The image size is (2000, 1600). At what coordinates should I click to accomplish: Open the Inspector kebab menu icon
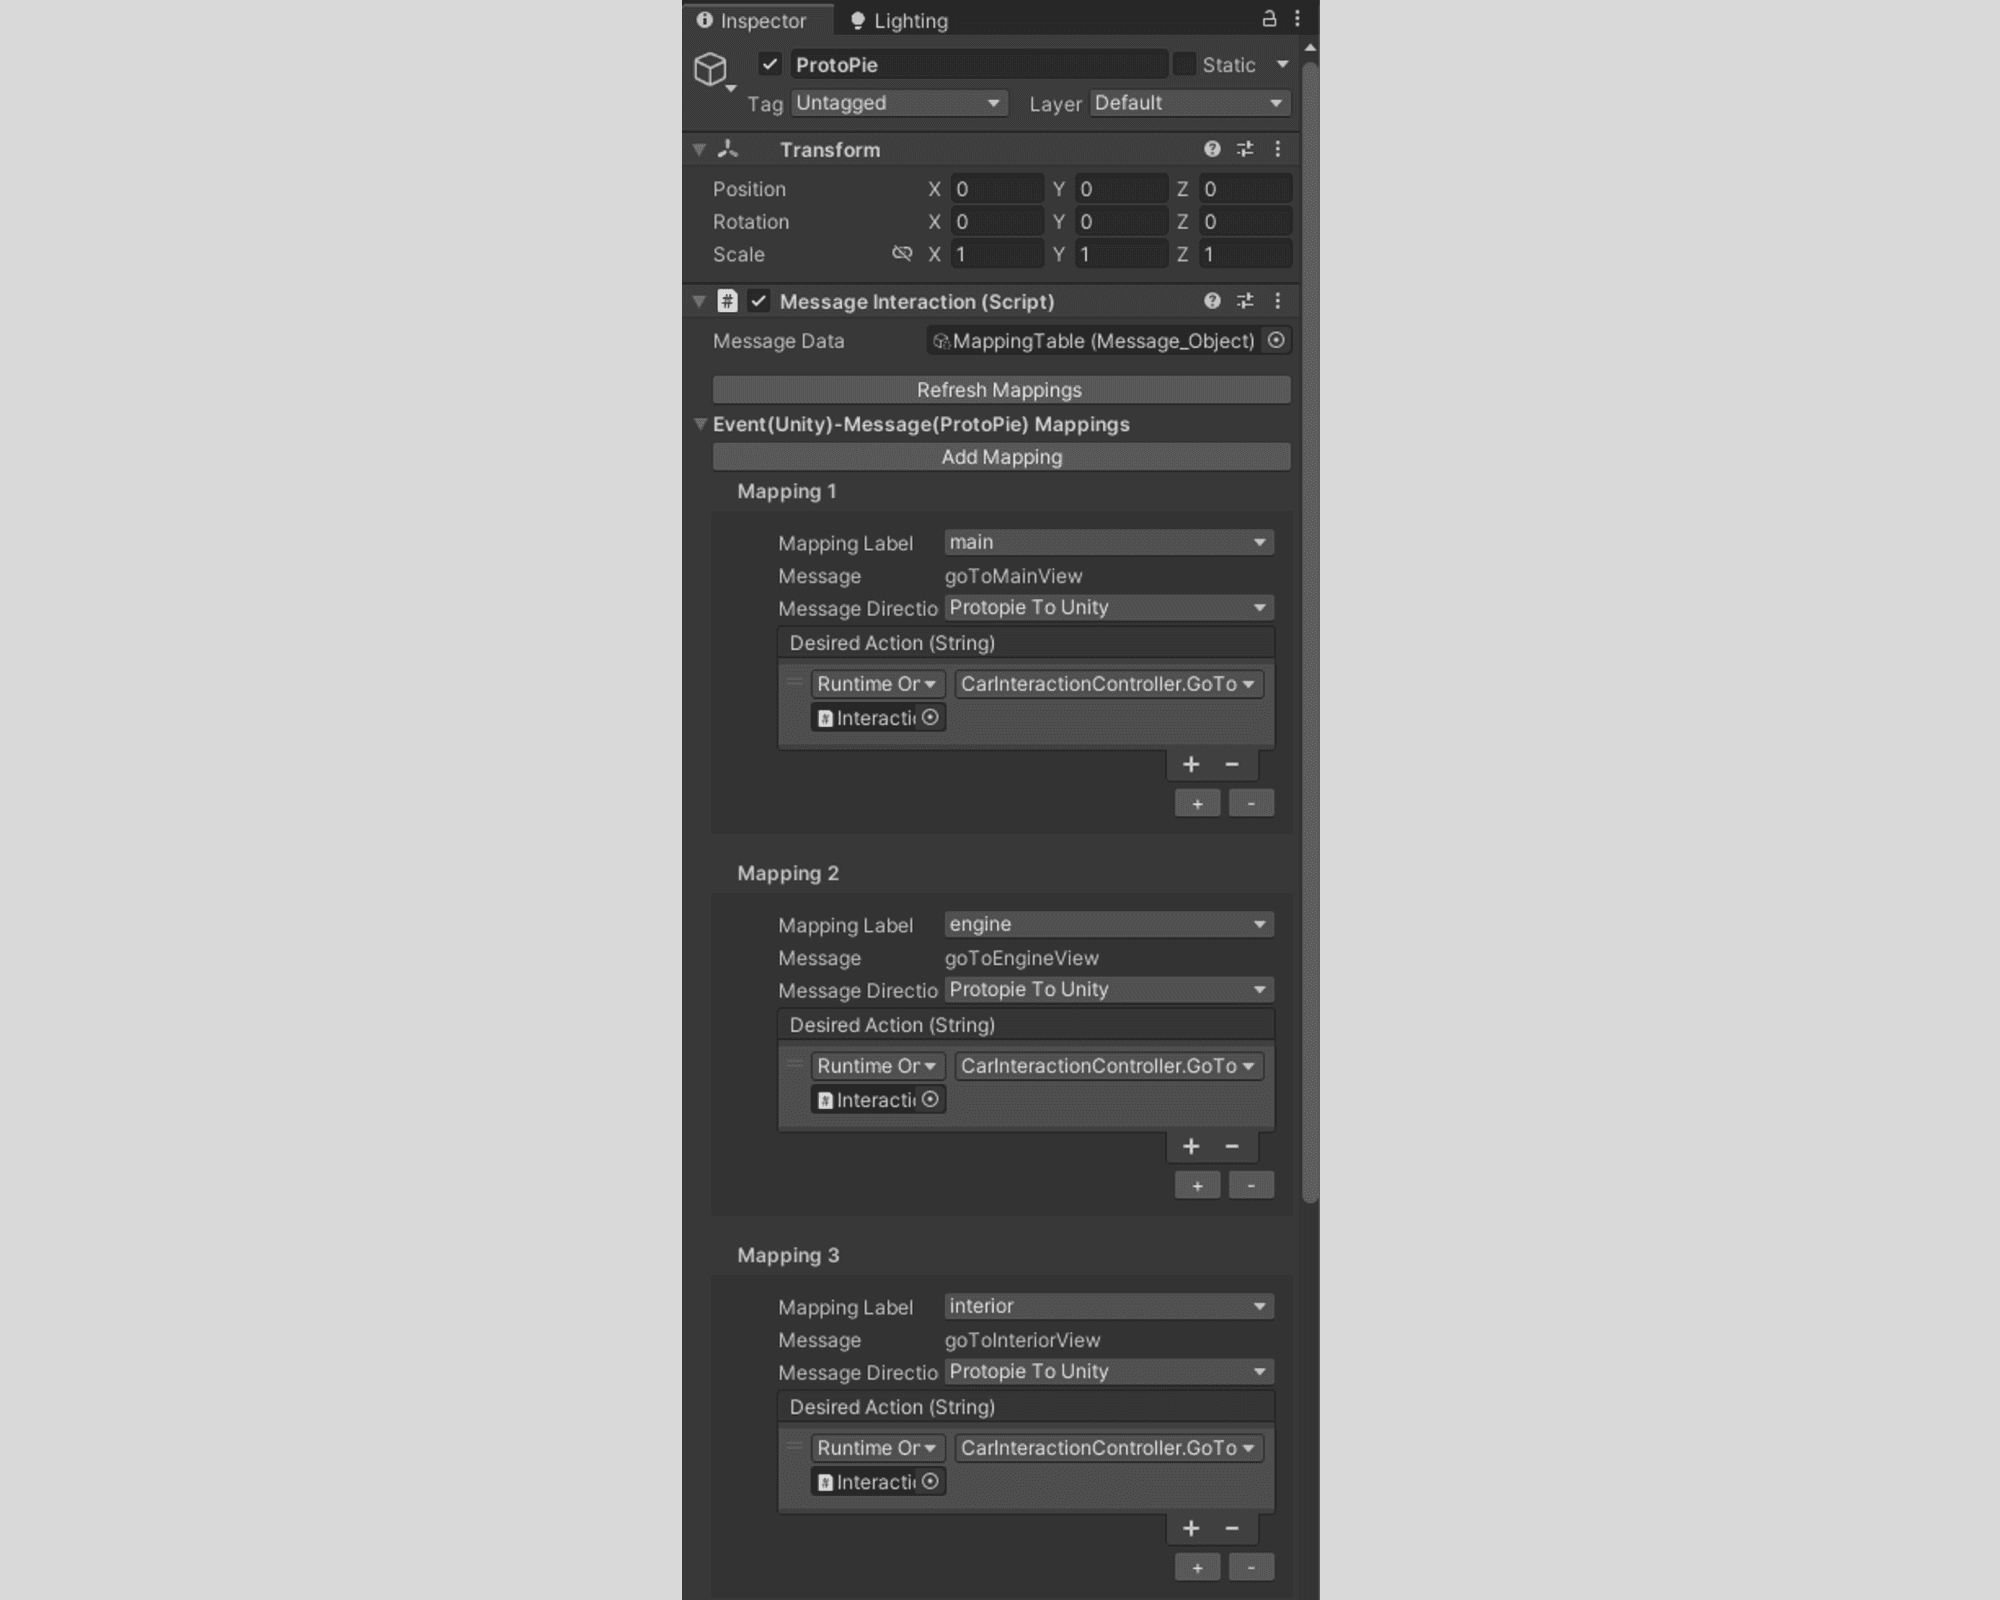[1297, 19]
